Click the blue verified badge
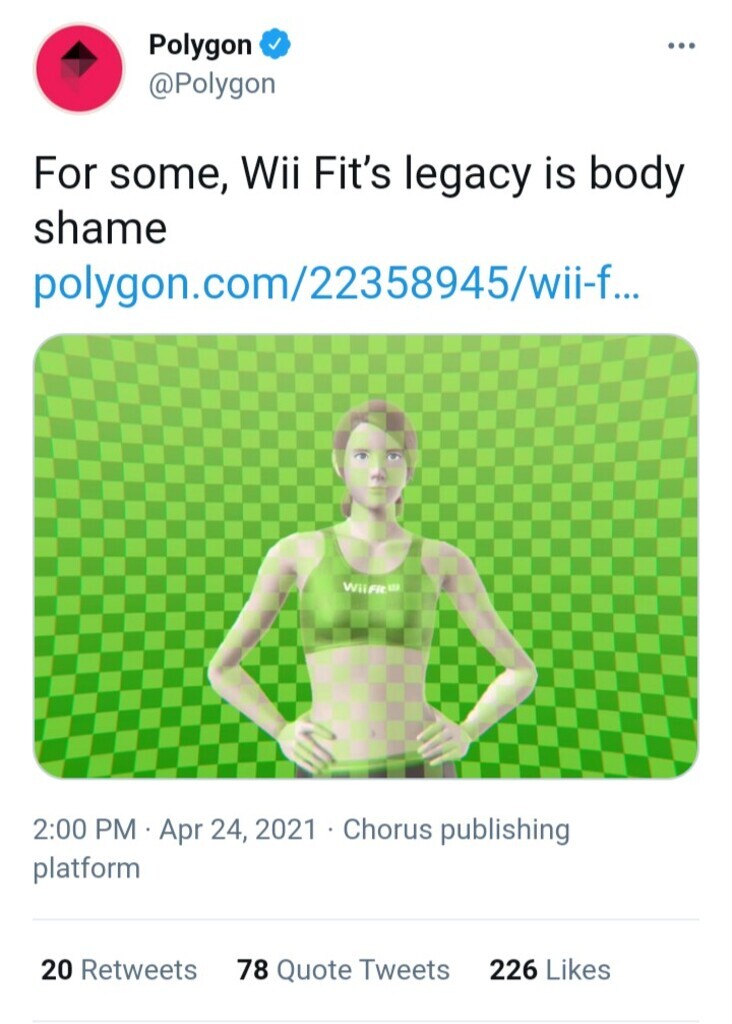 pos(275,44)
